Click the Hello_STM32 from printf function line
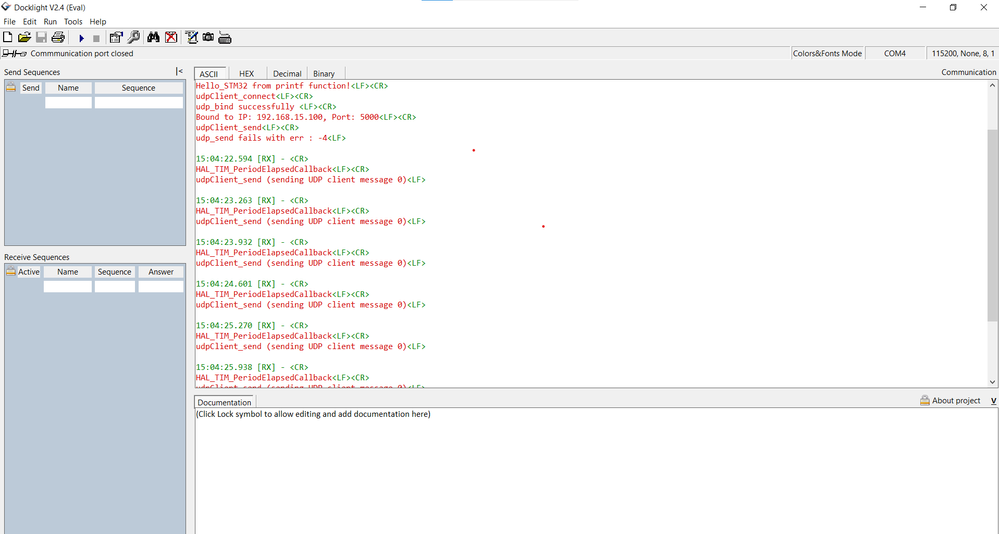The height and width of the screenshot is (534, 999). click(x=291, y=85)
